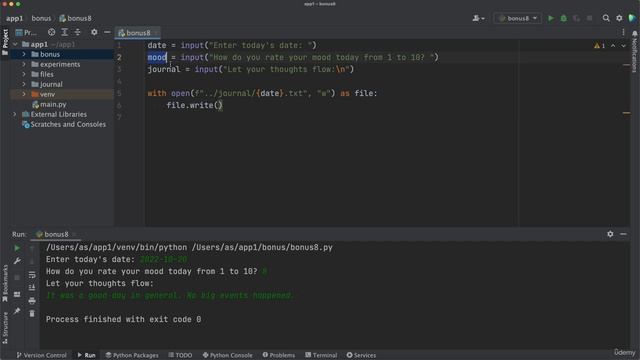The width and height of the screenshot is (640, 360).
Task: Open Search Everywhere magnifier icon
Action: click(606, 18)
